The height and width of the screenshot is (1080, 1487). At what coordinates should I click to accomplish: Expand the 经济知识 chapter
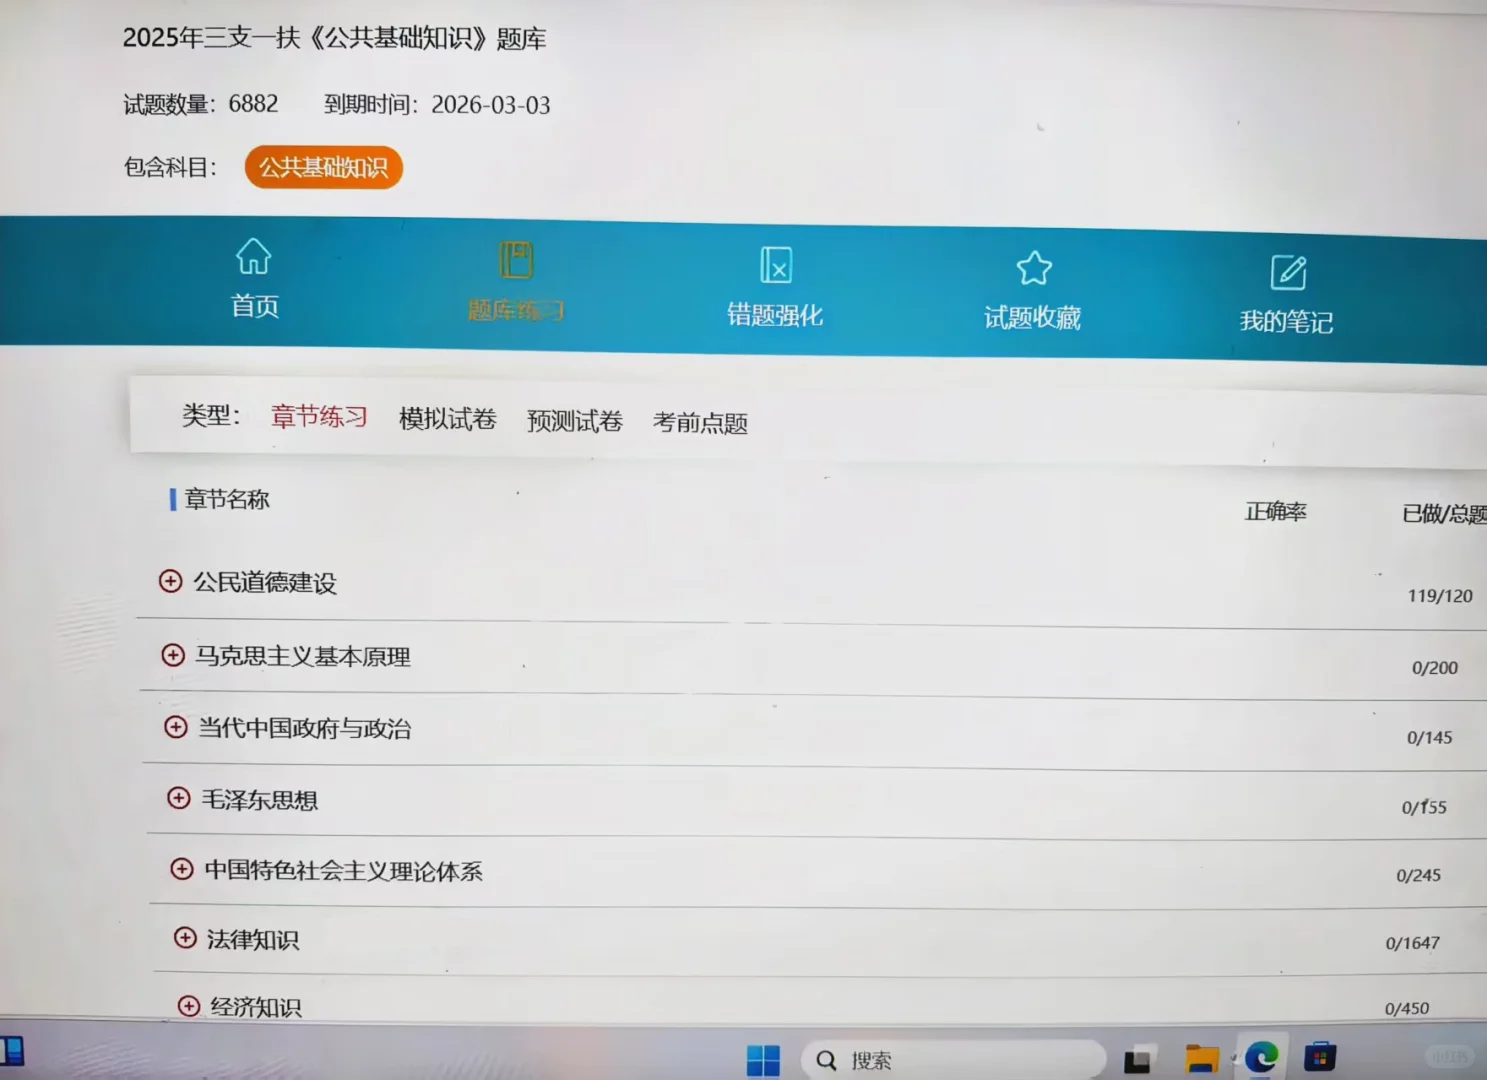pyautogui.click(x=187, y=1006)
